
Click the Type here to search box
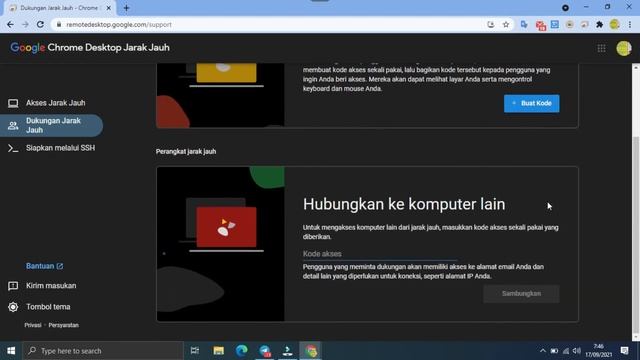tap(103, 351)
